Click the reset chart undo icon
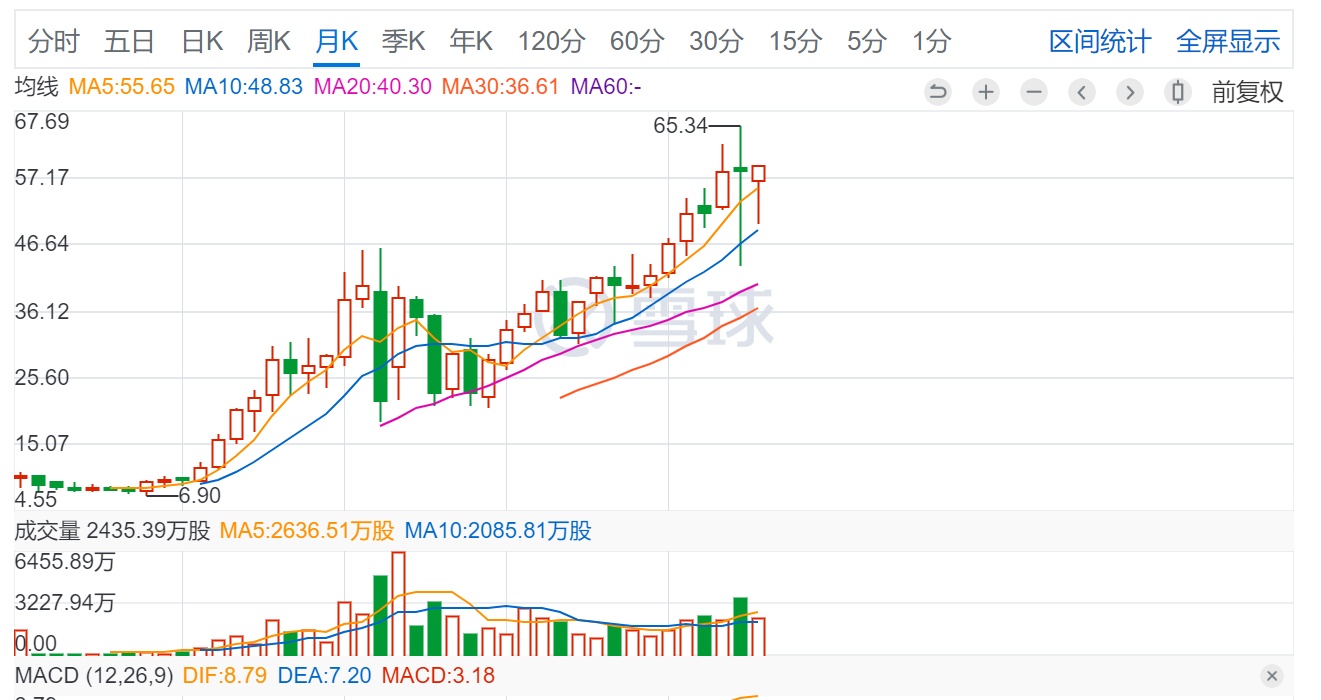 937,93
